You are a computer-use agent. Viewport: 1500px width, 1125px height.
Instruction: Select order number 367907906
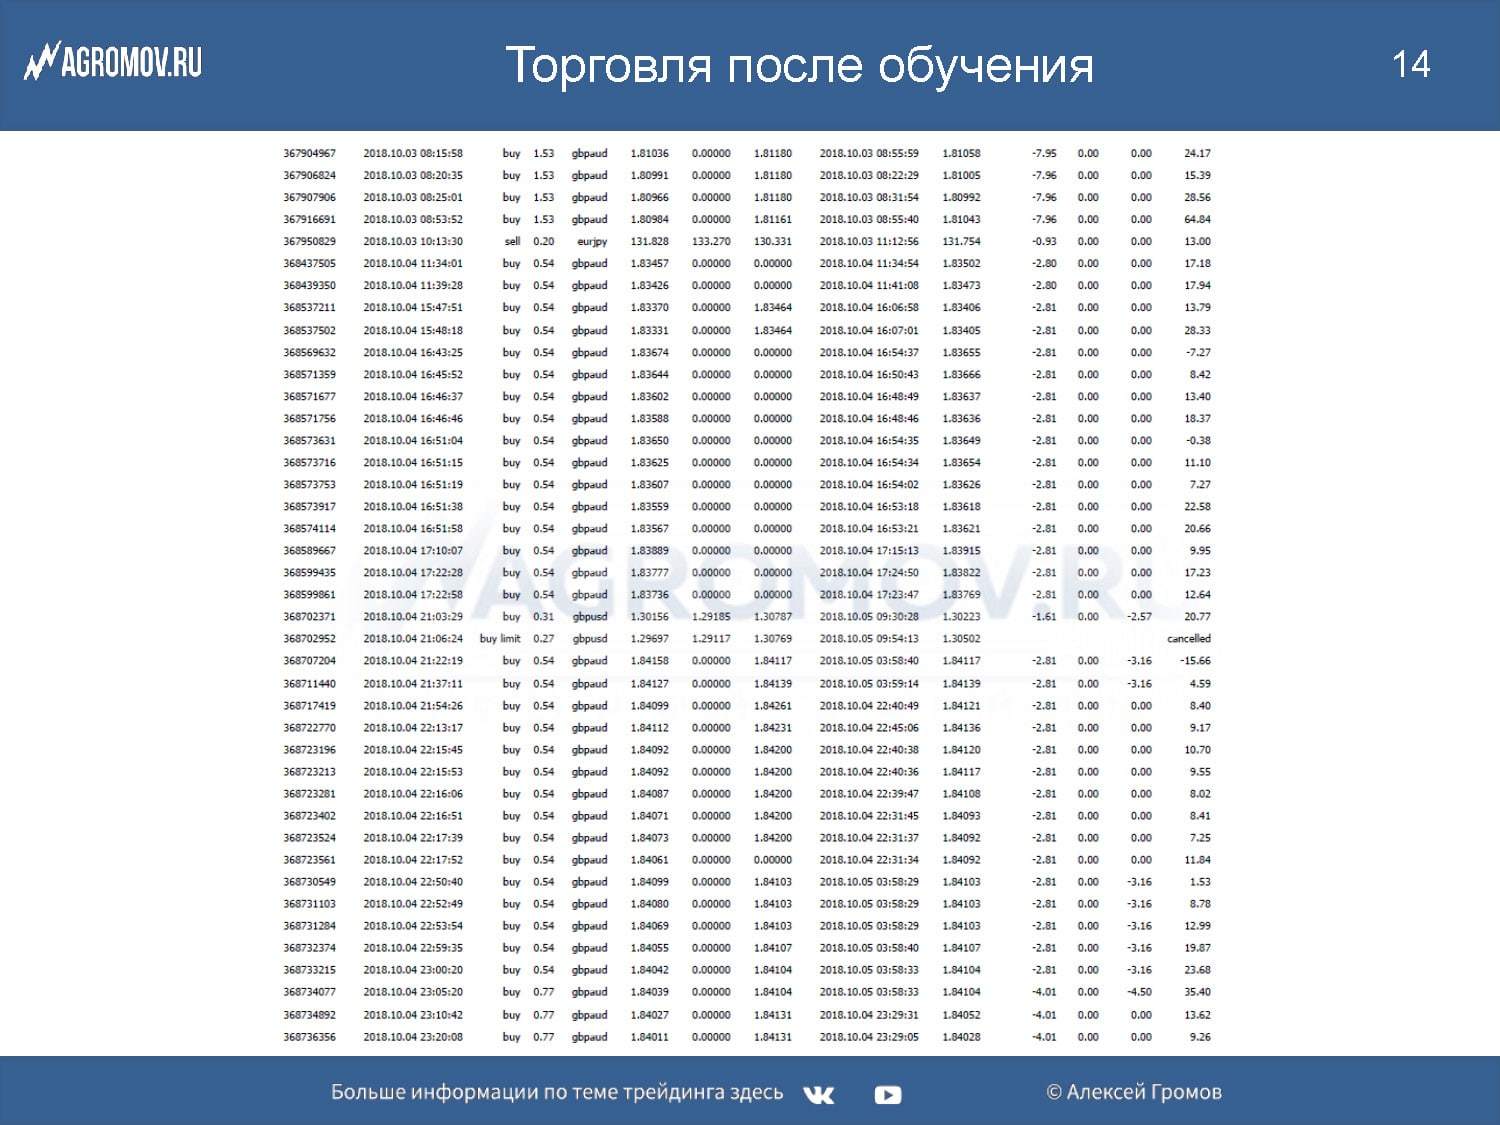(x=309, y=197)
